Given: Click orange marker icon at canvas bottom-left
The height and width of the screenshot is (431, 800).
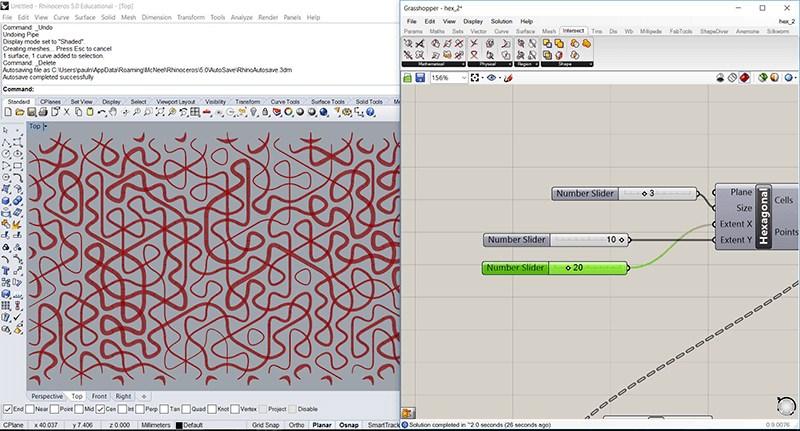Looking at the screenshot, I should (x=408, y=413).
